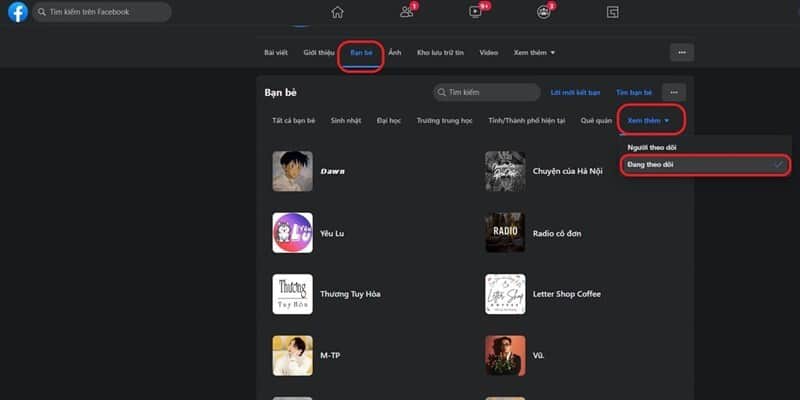Click the Tìm bạn bè link
This screenshot has width=800, height=400.
pyautogui.click(x=634, y=92)
